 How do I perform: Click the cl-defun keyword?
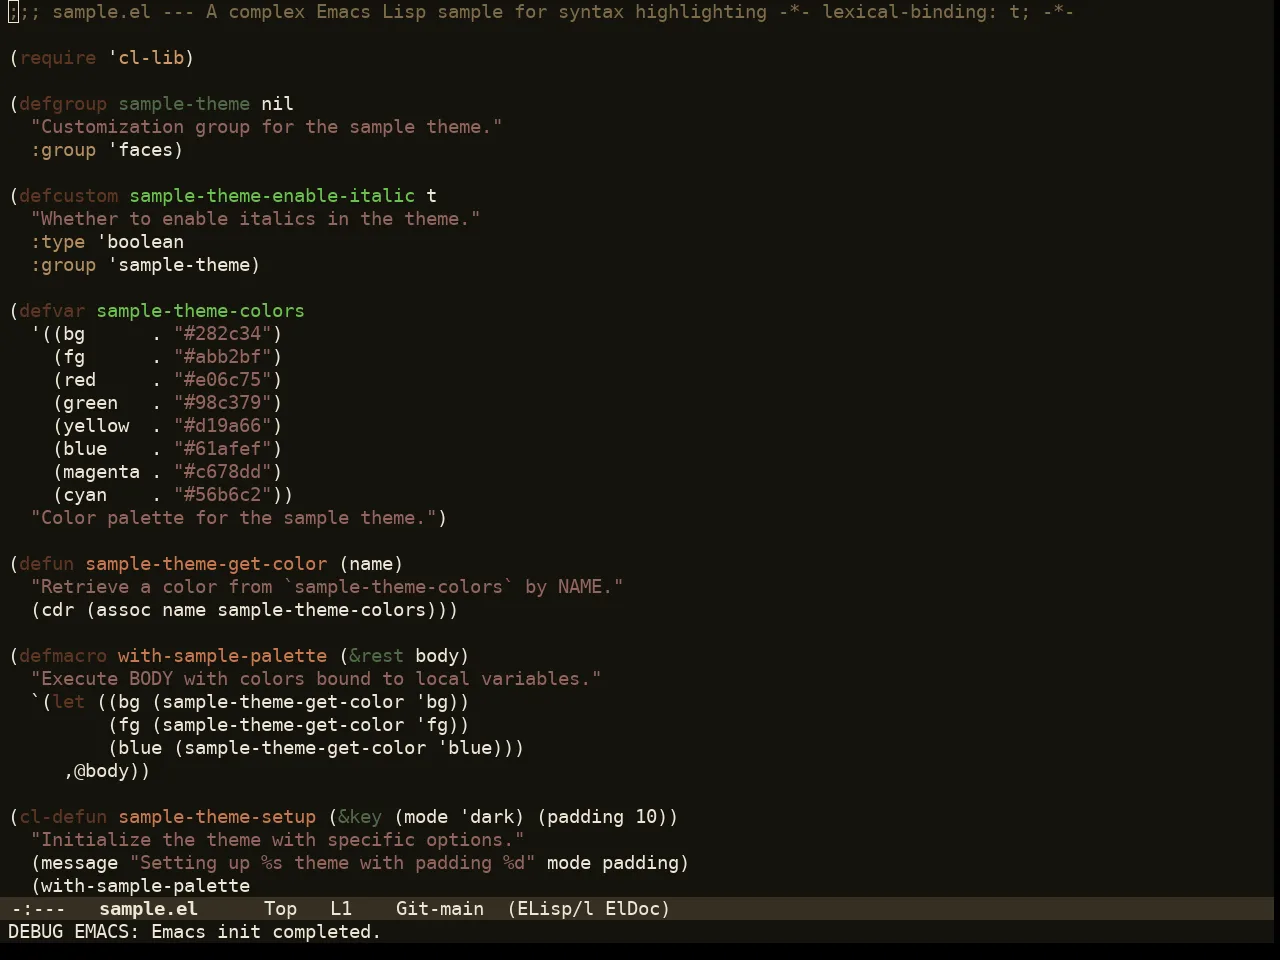click(64, 817)
